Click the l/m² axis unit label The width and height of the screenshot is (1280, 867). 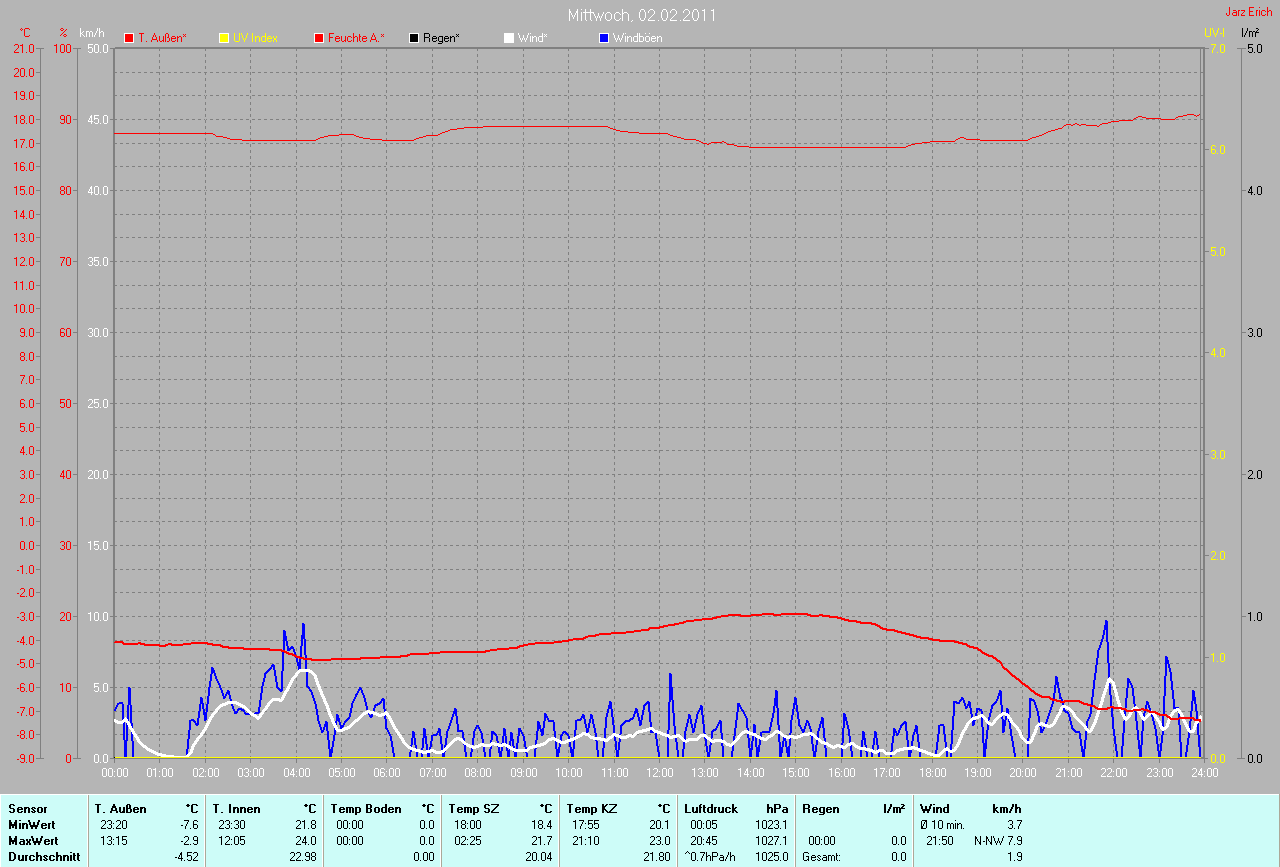pyautogui.click(x=1249, y=33)
